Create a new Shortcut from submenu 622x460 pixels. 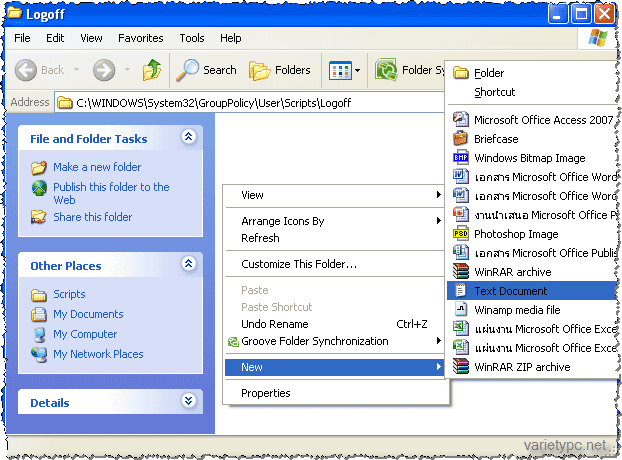495,92
